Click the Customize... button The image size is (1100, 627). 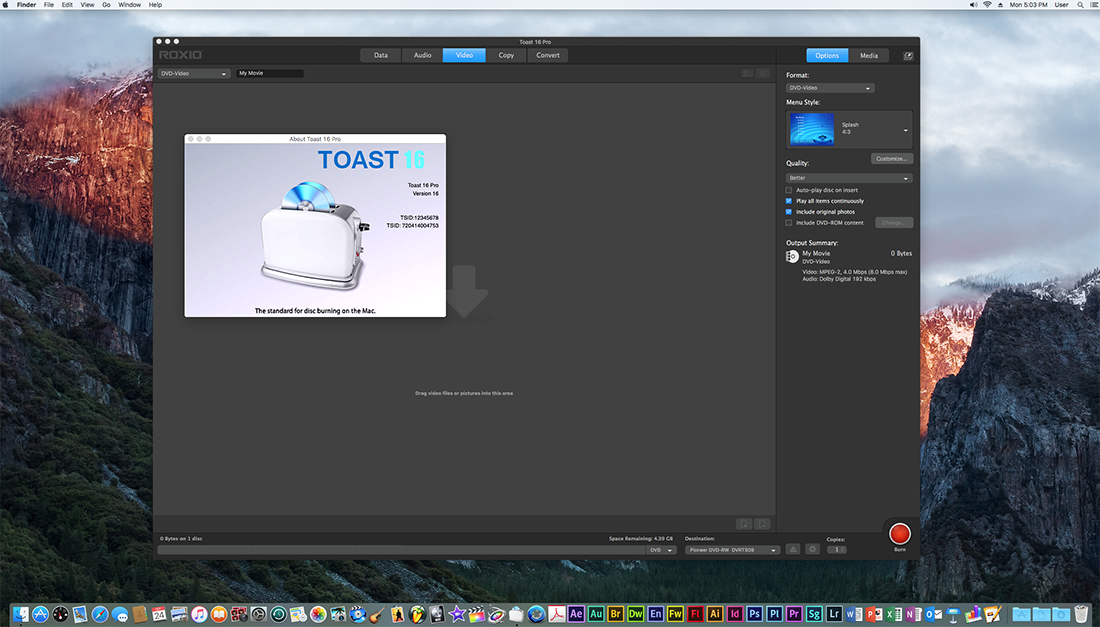pyautogui.click(x=891, y=159)
